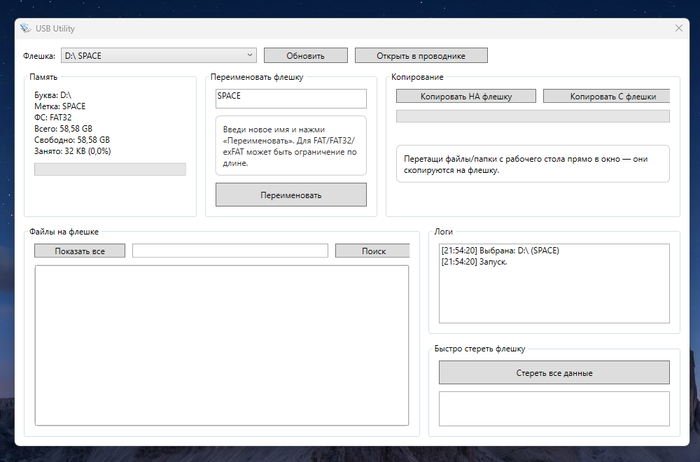Select the "Запуск." log entry

474,261
